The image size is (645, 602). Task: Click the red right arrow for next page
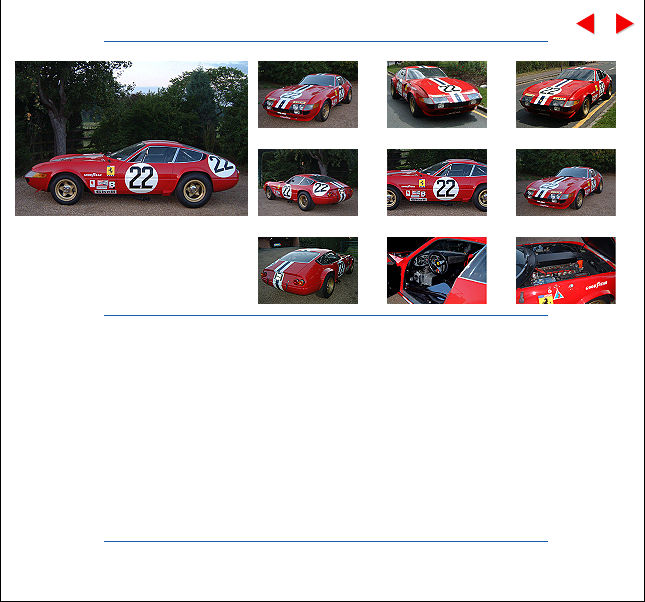624,23
